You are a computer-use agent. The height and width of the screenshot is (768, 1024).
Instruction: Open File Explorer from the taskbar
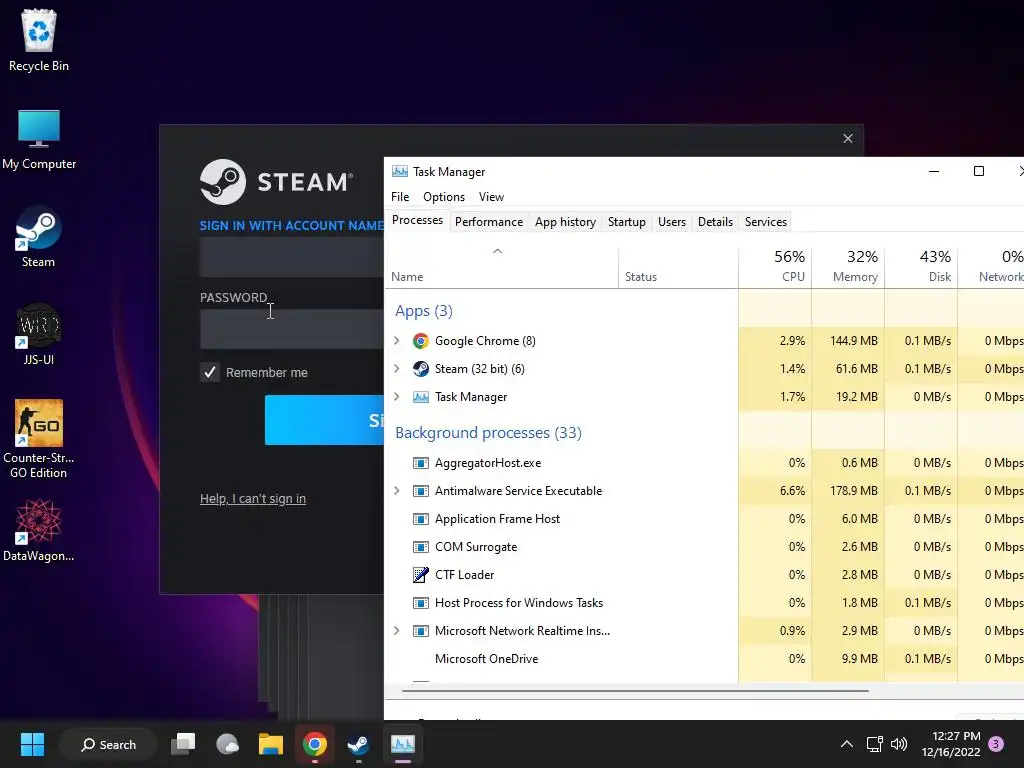click(x=270, y=744)
